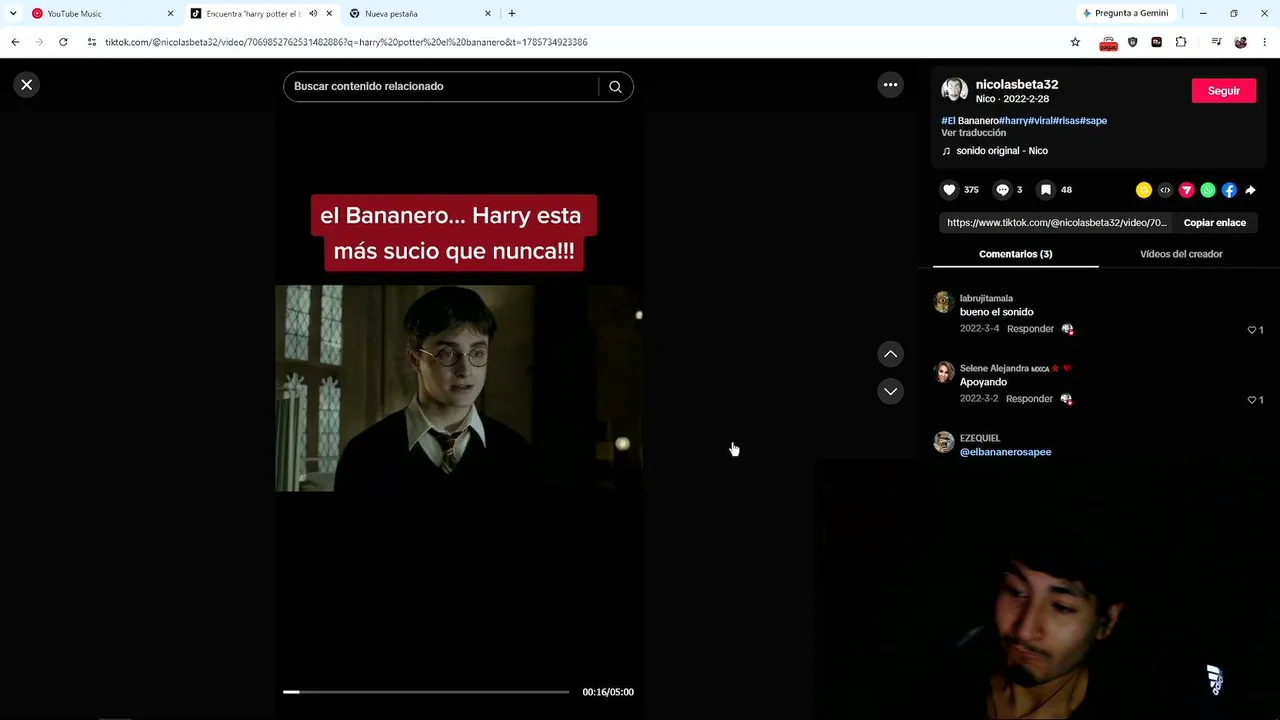Open nicolasbeta32 username link
Image resolution: width=1280 pixels, height=720 pixels.
tap(1017, 85)
